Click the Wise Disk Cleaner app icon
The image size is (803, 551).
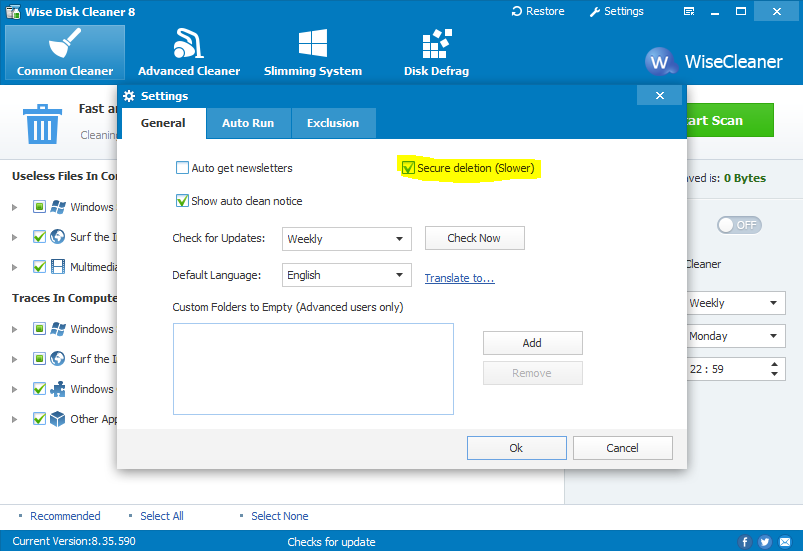tap(13, 11)
